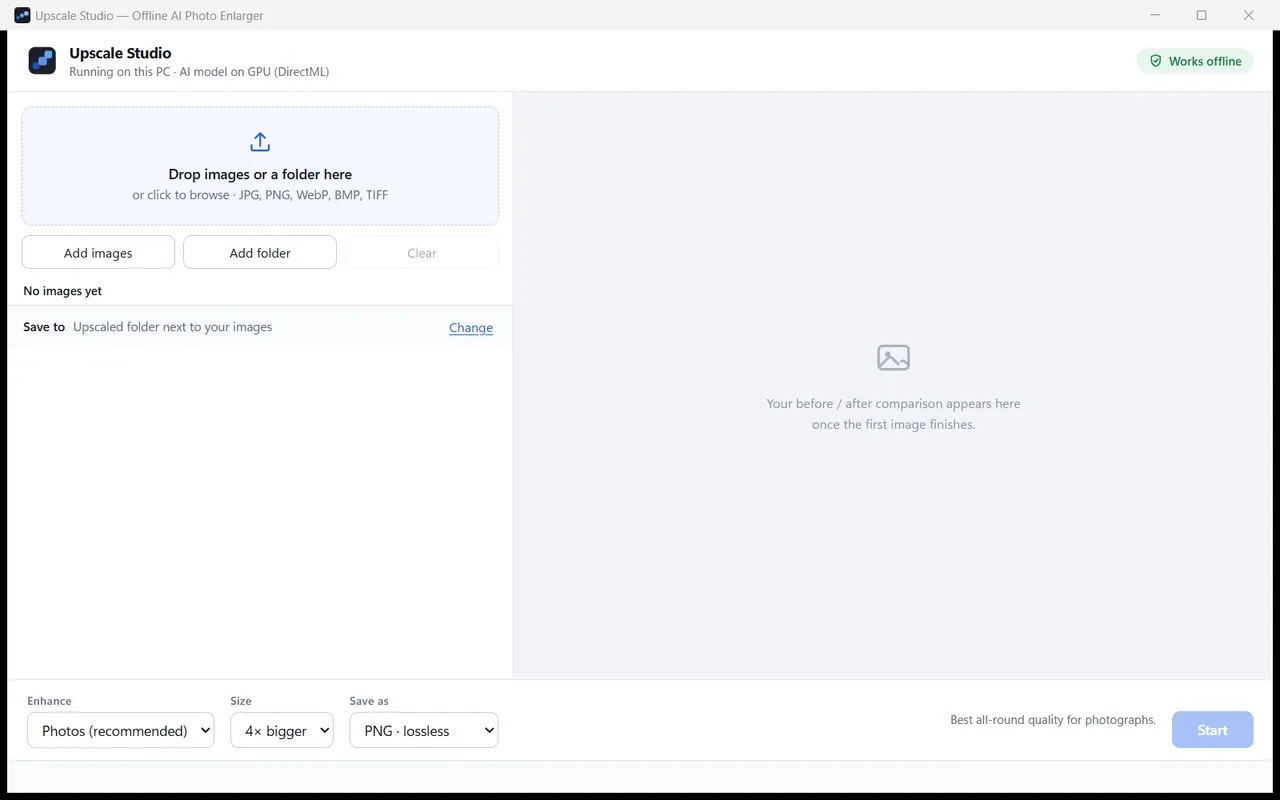Click 'Upscaled folder next to your images' text
The width and height of the screenshot is (1280, 800).
coord(173,327)
